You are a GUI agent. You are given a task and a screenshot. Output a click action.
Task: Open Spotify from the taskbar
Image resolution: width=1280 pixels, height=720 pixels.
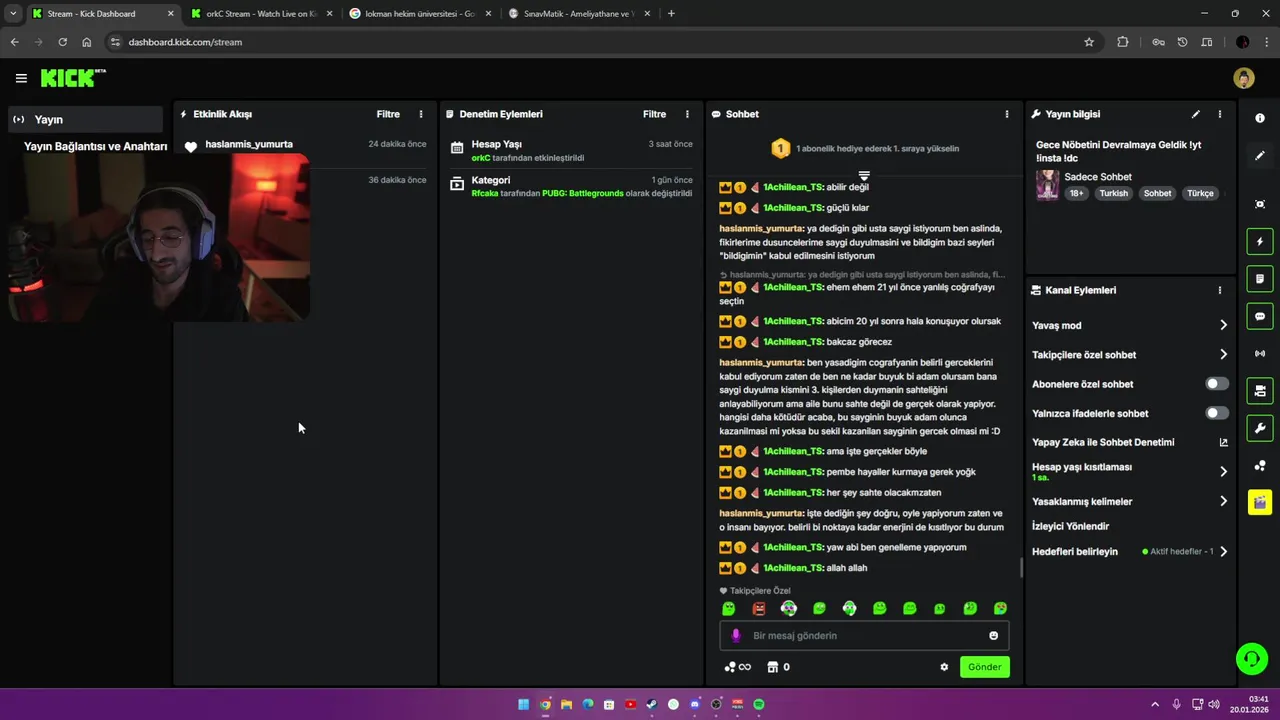click(x=759, y=704)
